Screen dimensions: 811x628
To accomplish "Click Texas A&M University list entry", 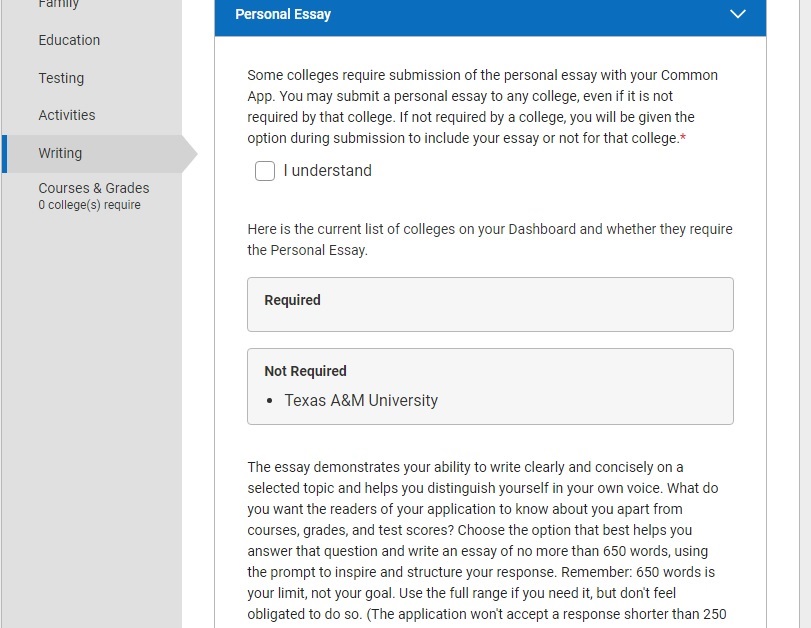I will (x=361, y=400).
